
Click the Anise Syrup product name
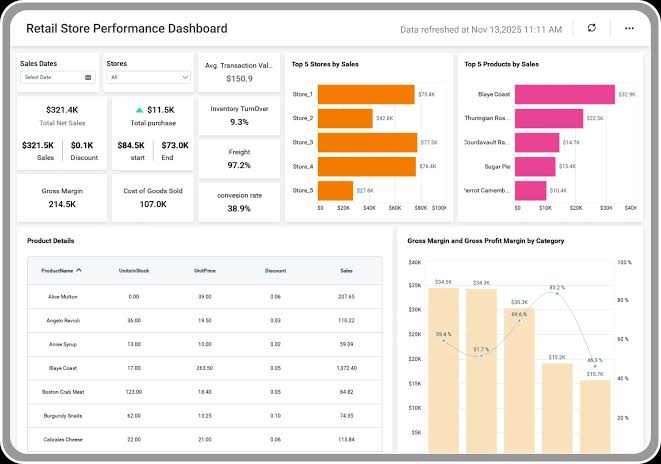click(x=63, y=344)
